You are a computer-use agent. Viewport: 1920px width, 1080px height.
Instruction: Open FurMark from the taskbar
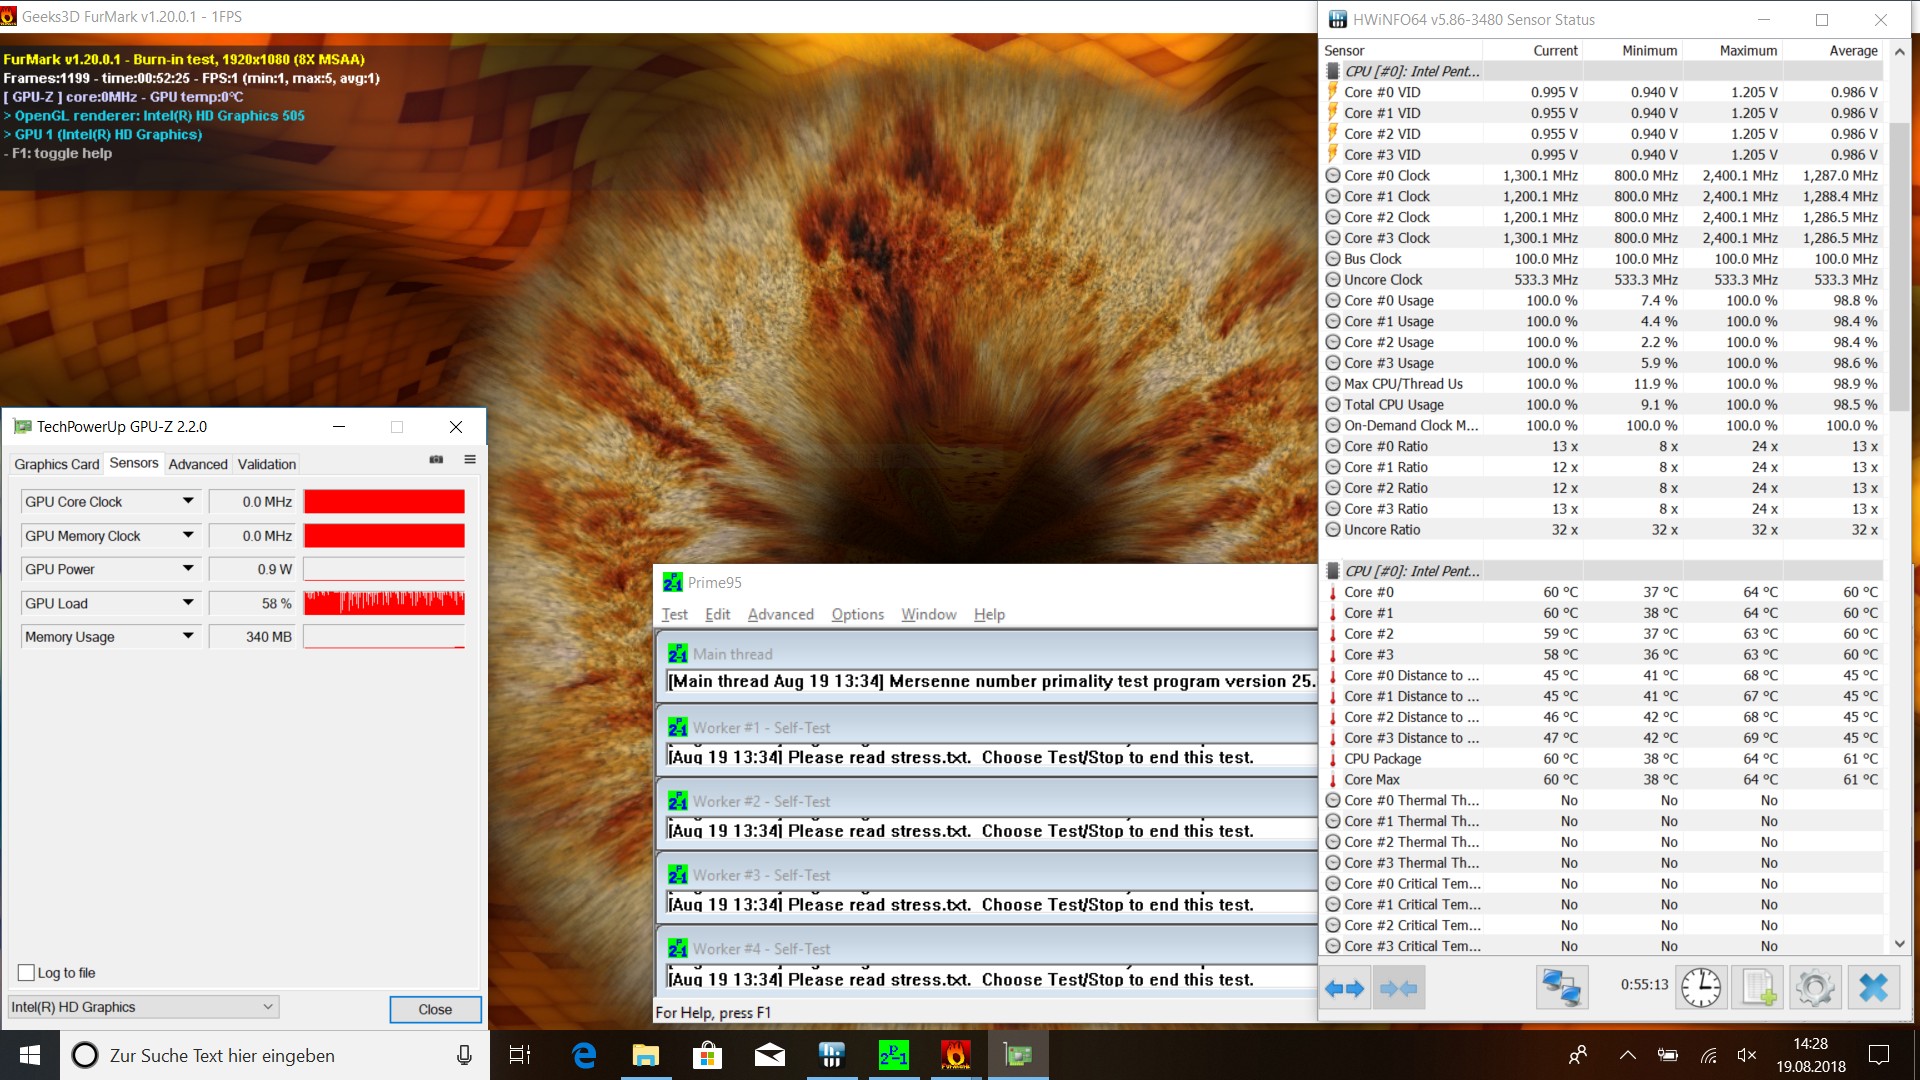tap(955, 1055)
